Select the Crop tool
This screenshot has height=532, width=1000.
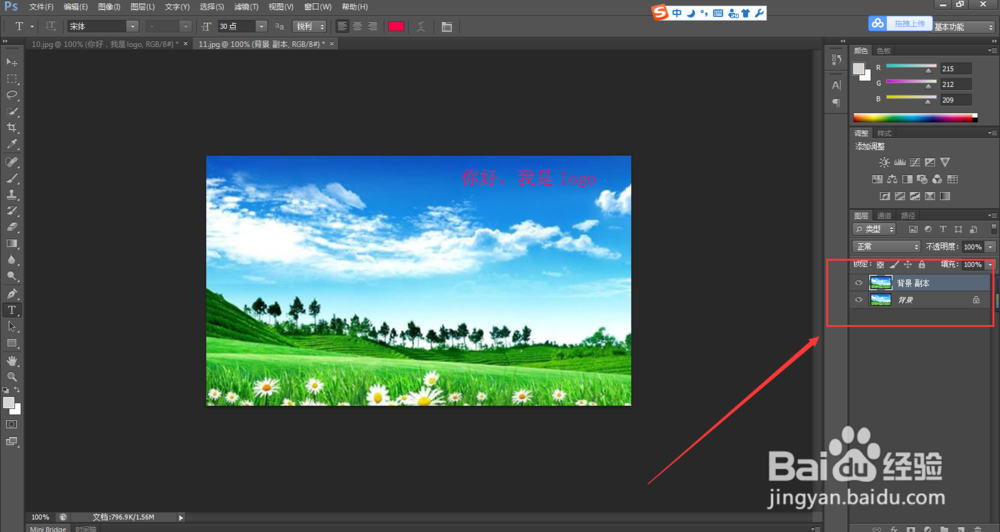(x=11, y=128)
